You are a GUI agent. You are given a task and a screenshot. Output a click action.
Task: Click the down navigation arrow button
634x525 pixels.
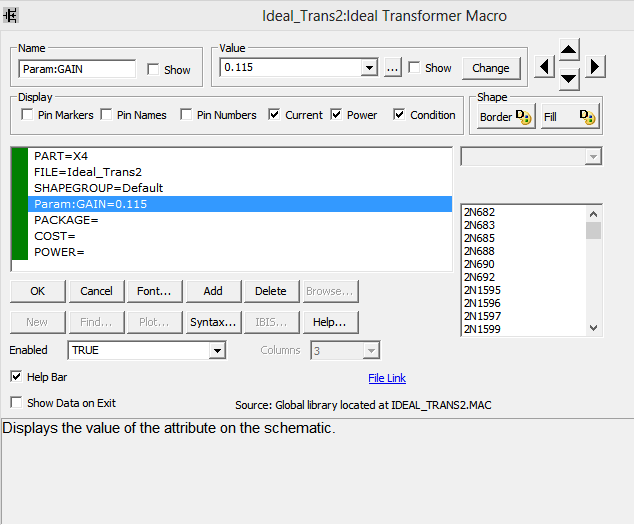(568, 78)
